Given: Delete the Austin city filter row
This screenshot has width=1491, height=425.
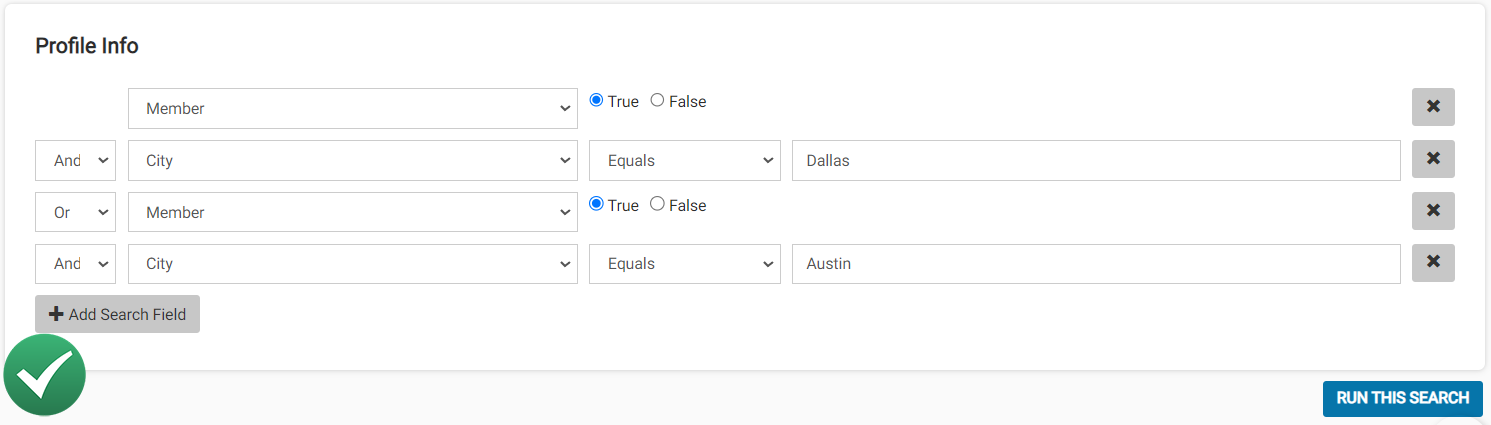Looking at the screenshot, I should (x=1433, y=263).
